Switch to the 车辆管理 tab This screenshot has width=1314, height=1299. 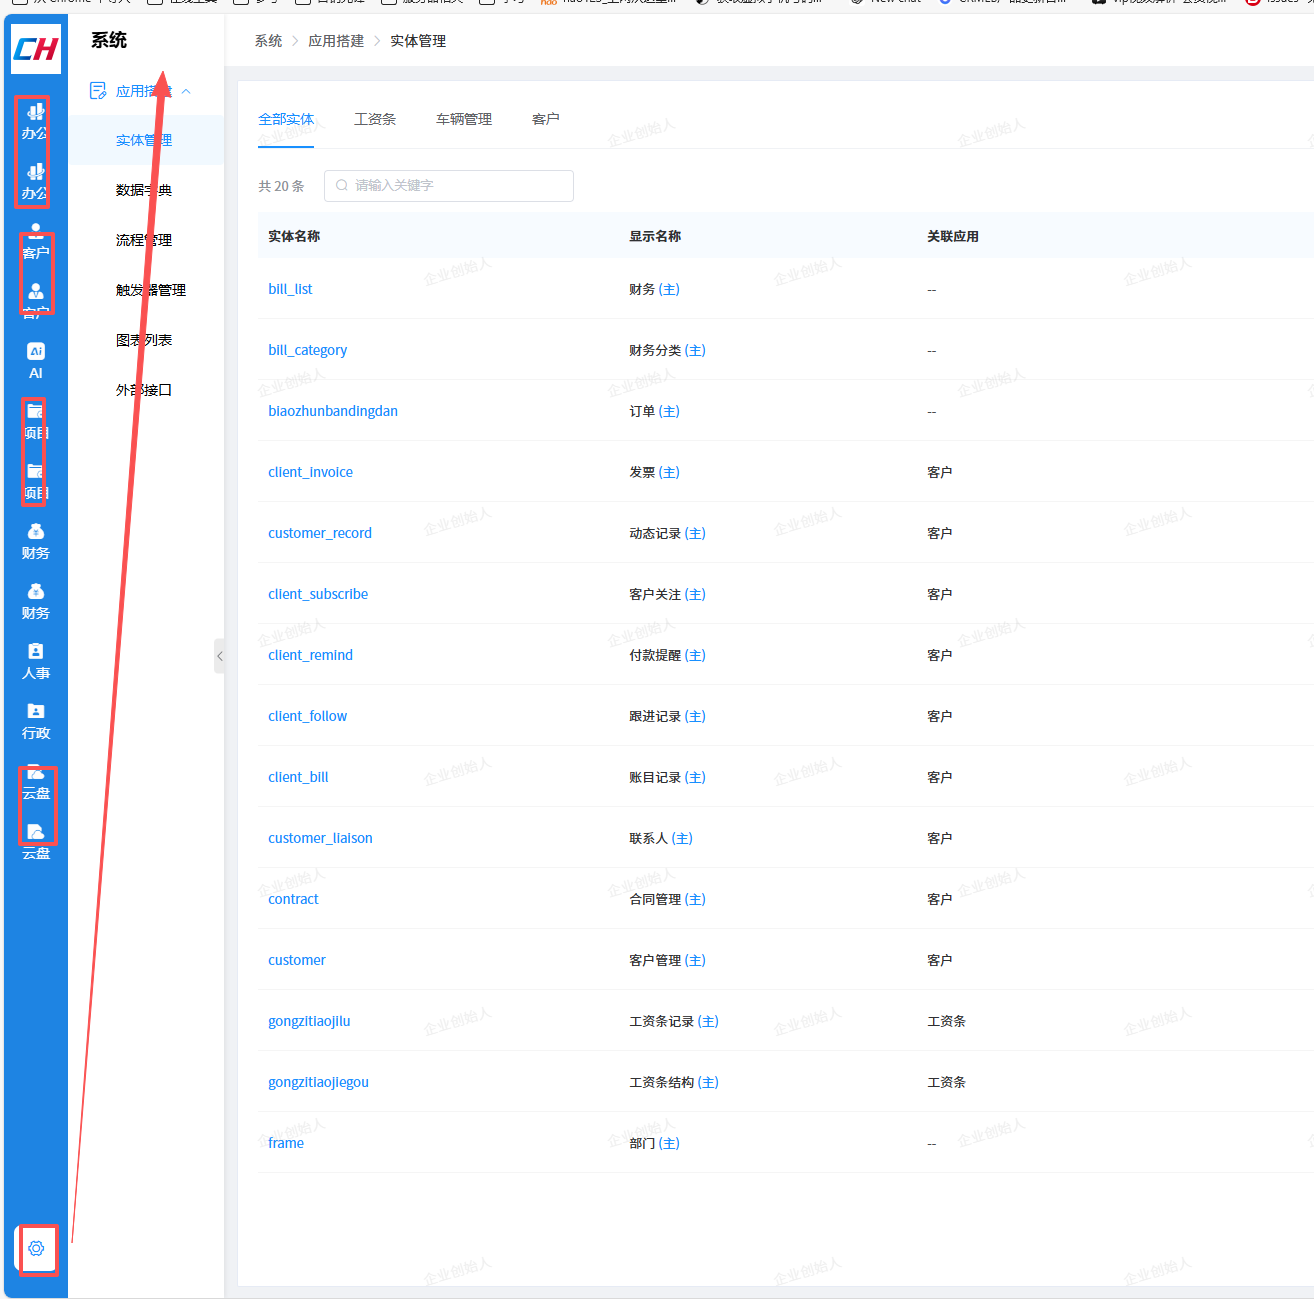pos(464,119)
